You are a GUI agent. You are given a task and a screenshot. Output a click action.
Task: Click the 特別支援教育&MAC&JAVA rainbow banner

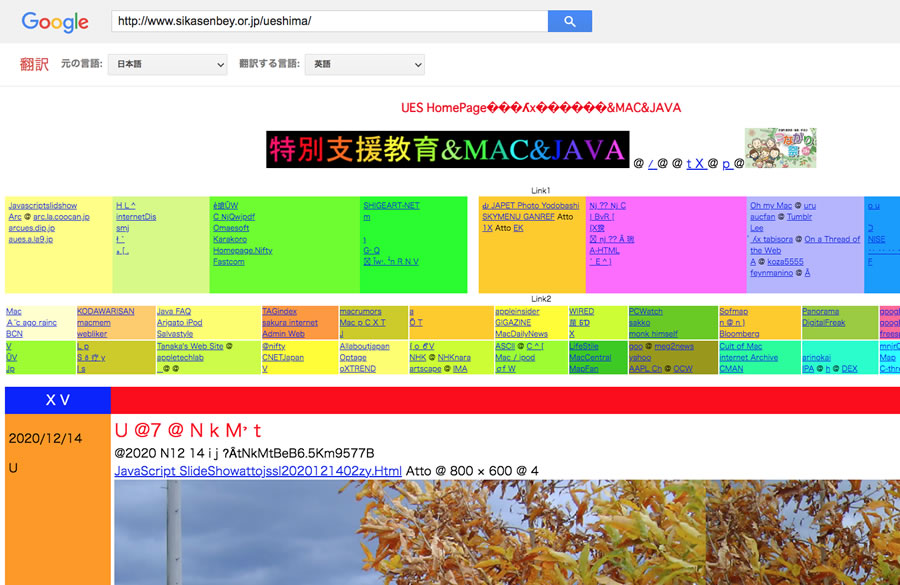[448, 149]
